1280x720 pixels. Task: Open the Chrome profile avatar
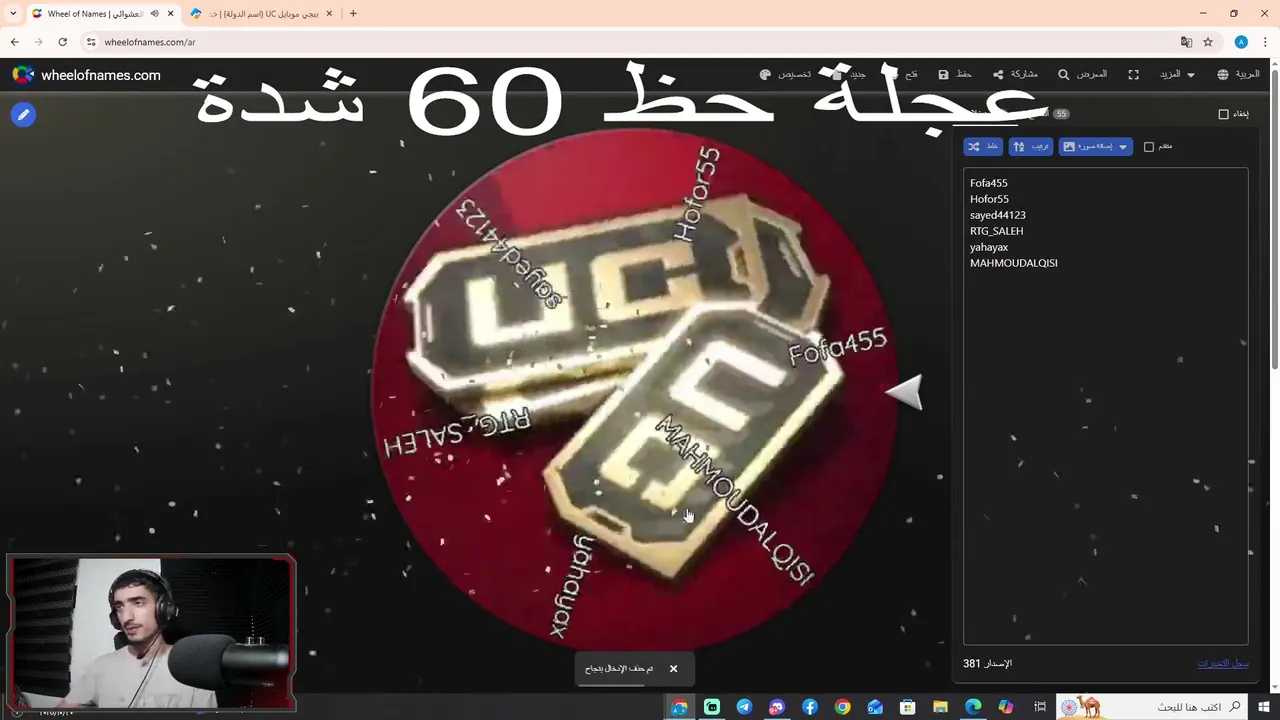[x=1241, y=42]
